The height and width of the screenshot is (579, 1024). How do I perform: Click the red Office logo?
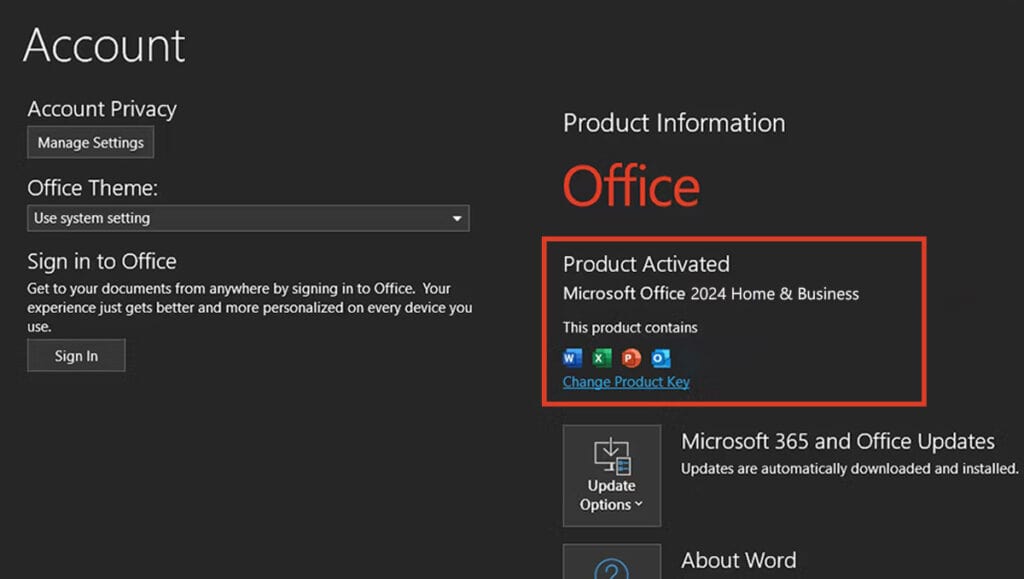click(x=630, y=186)
